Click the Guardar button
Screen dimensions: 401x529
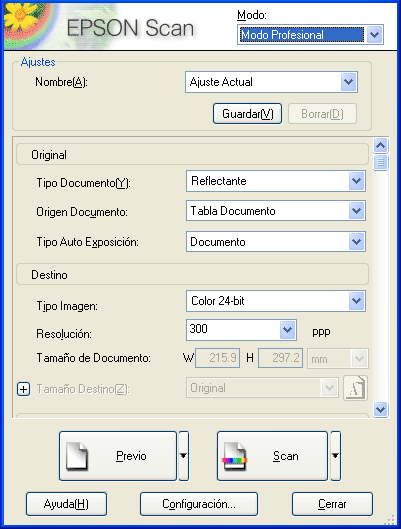tap(247, 114)
